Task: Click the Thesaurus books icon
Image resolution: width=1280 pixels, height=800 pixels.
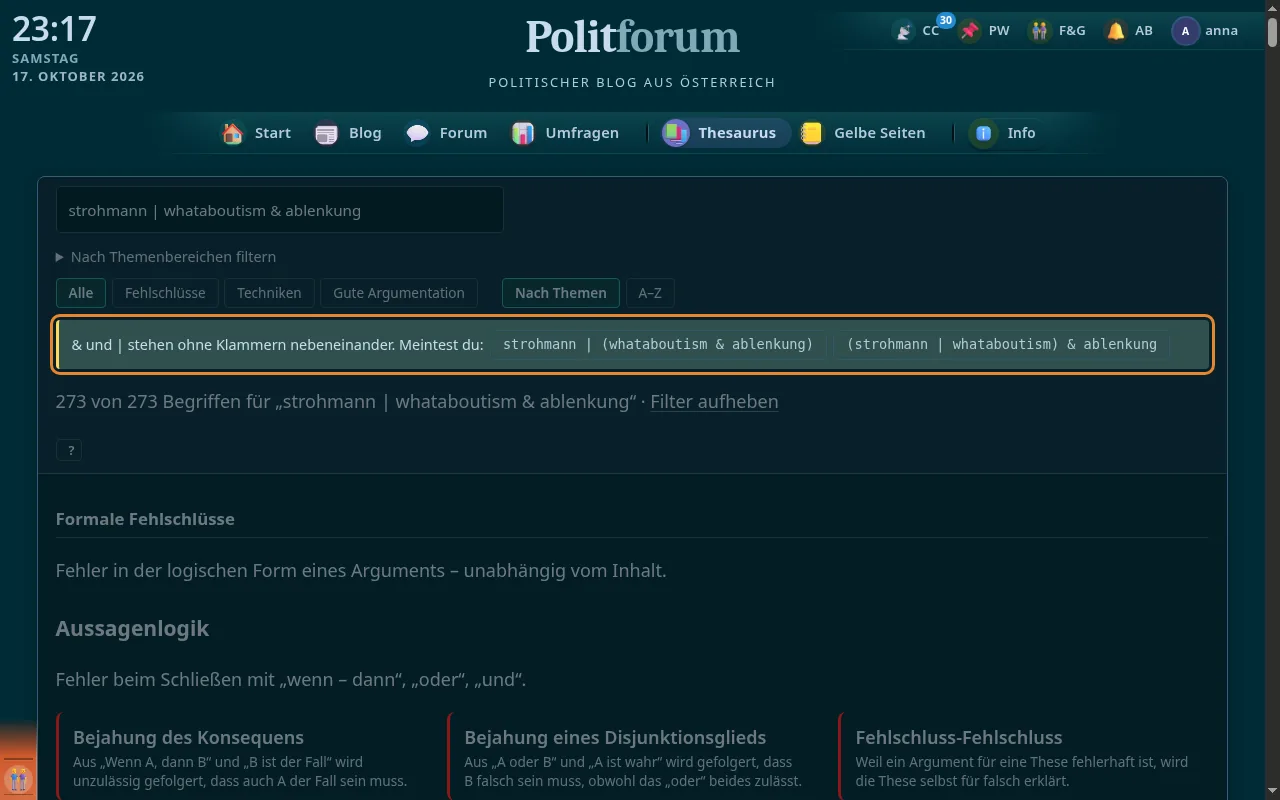Action: pos(676,133)
